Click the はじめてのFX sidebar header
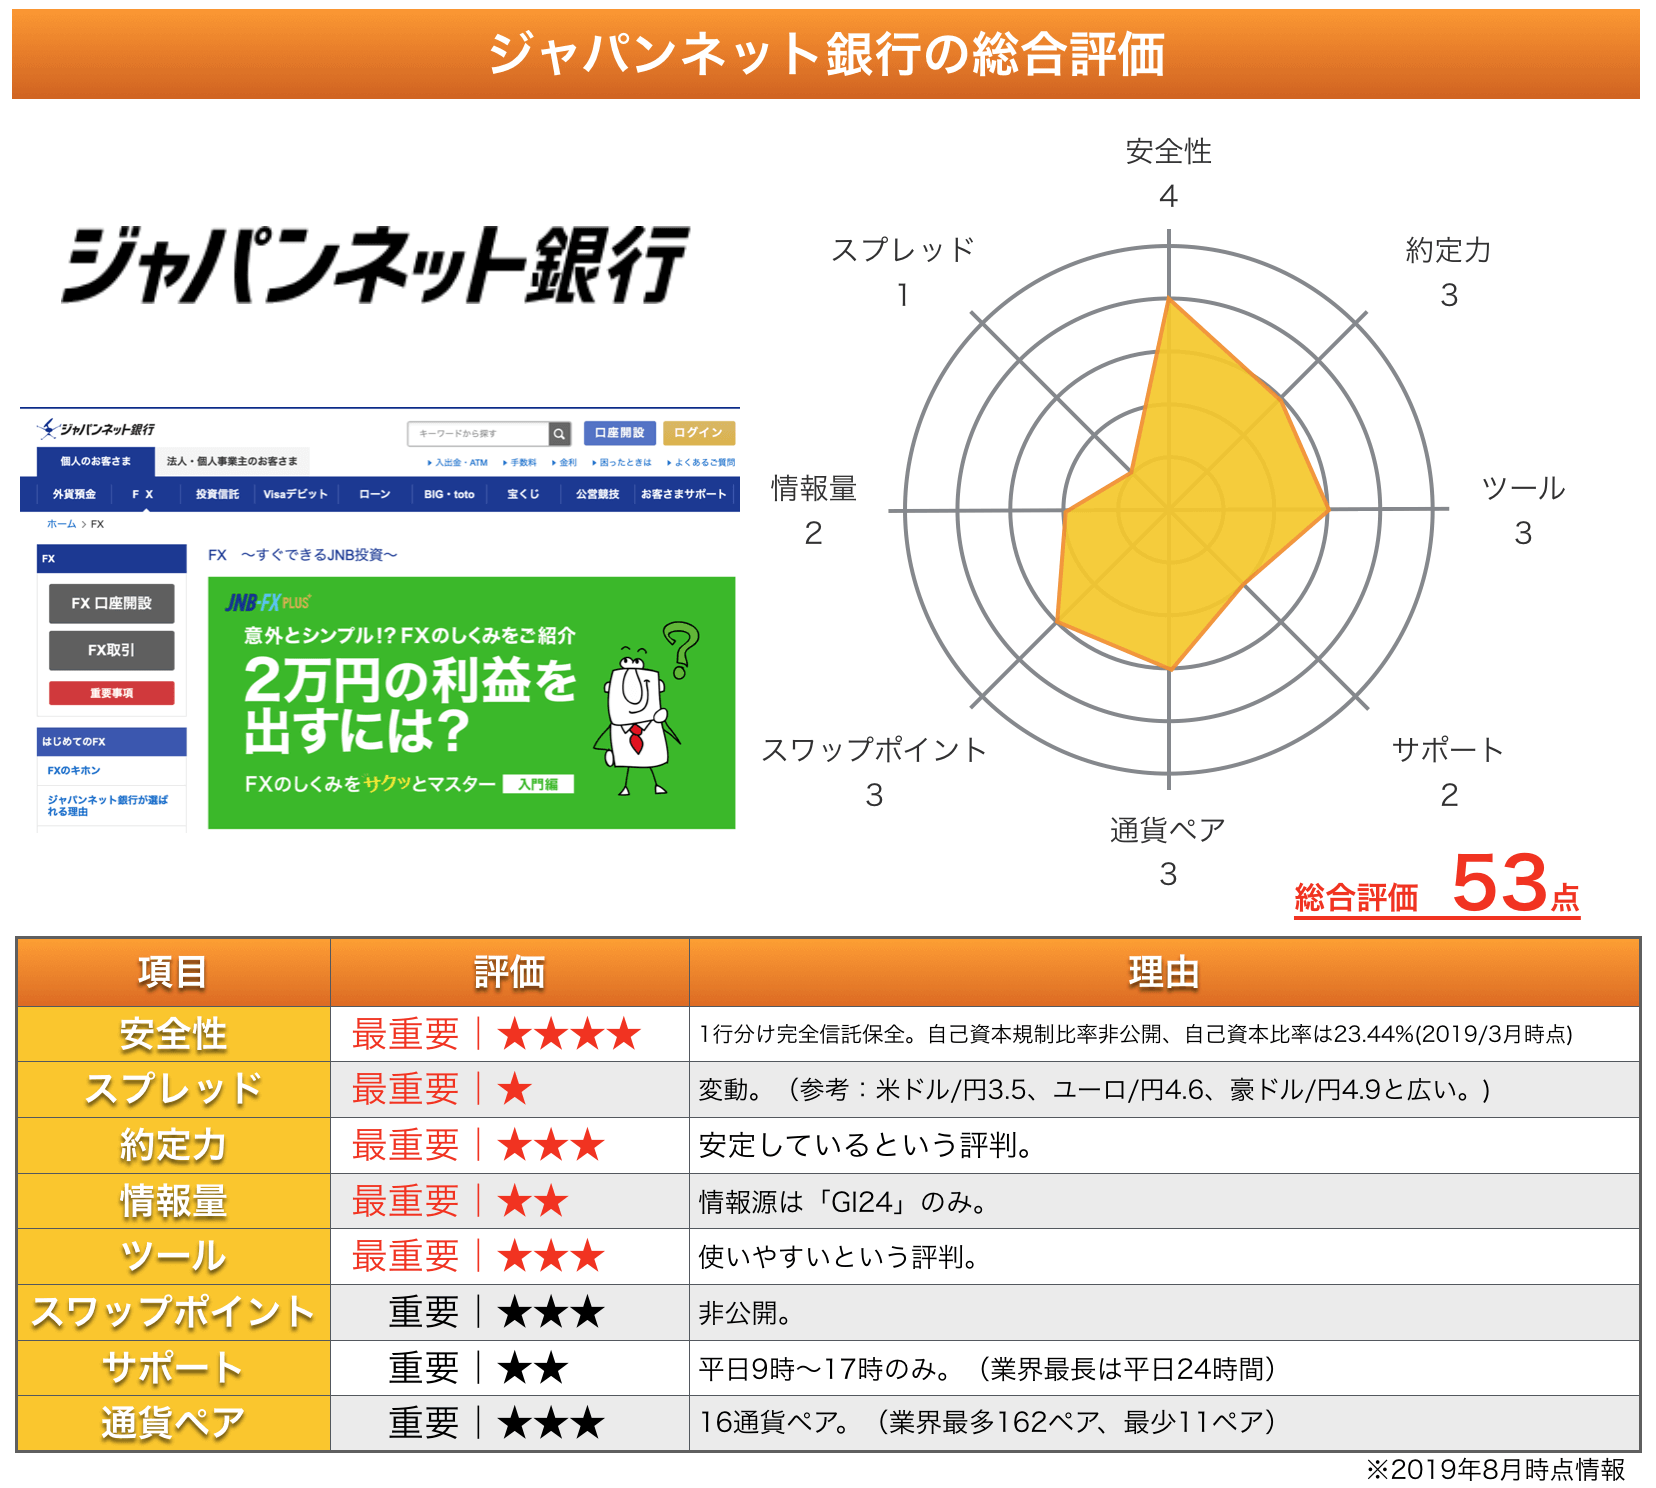The width and height of the screenshot is (1656, 1488). click(x=111, y=741)
